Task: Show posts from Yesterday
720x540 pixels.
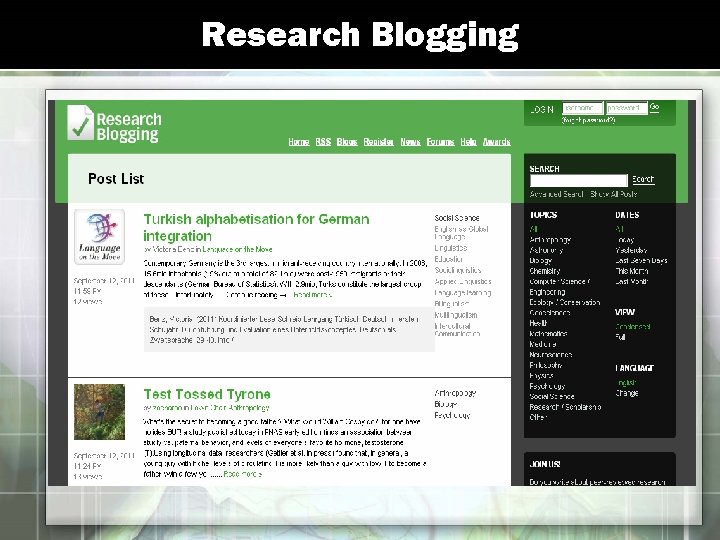Action: (631, 250)
